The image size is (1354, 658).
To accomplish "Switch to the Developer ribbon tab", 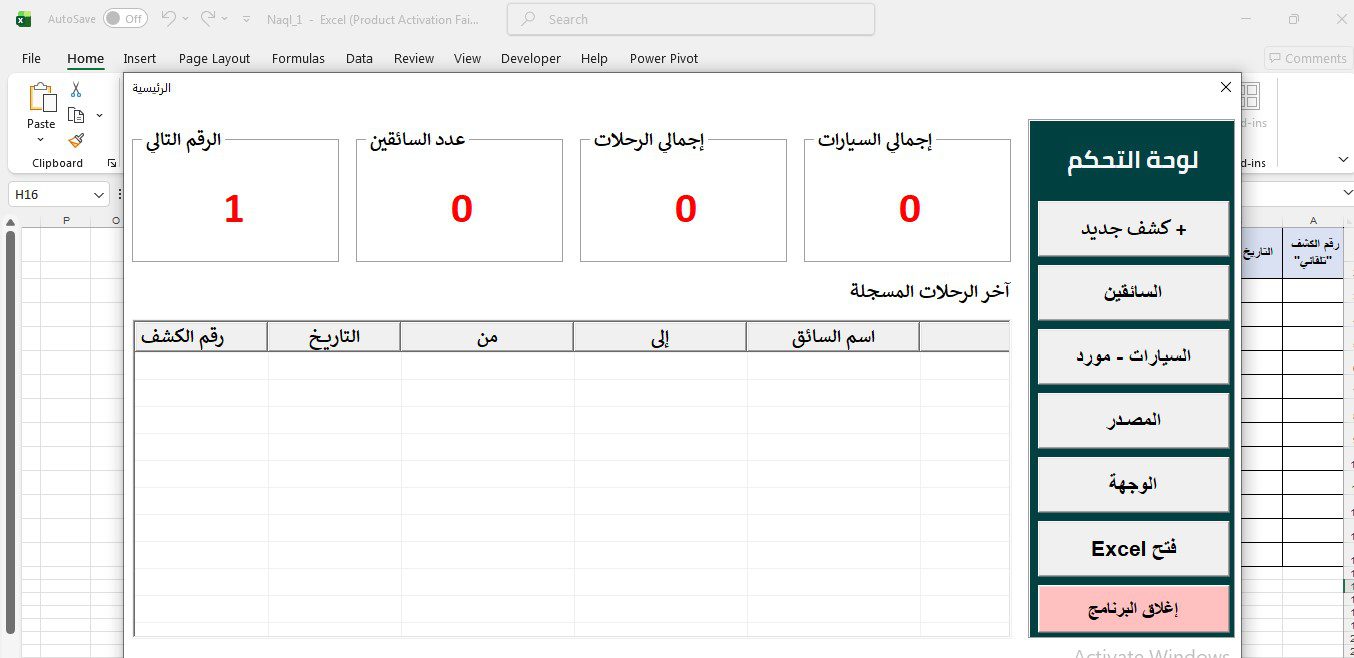I will (x=530, y=58).
